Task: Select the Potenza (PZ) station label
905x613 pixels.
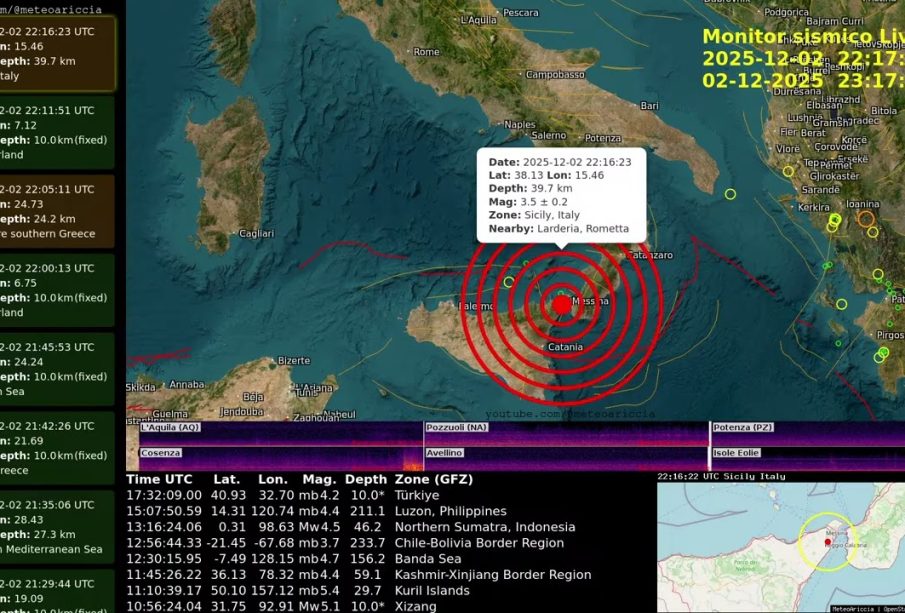Action: (743, 428)
